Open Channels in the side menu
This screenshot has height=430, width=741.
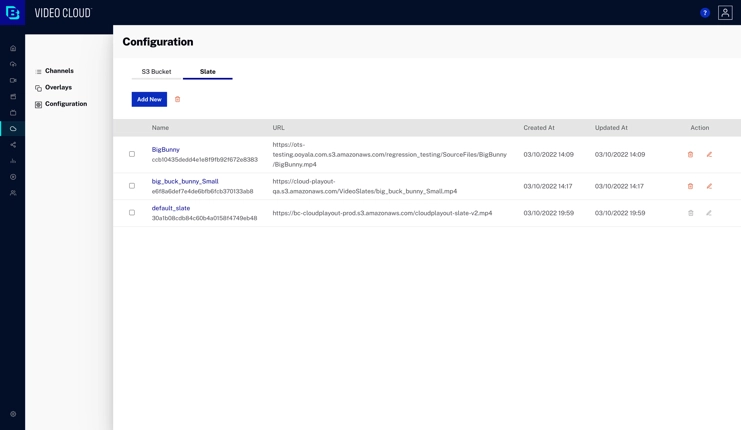click(59, 71)
